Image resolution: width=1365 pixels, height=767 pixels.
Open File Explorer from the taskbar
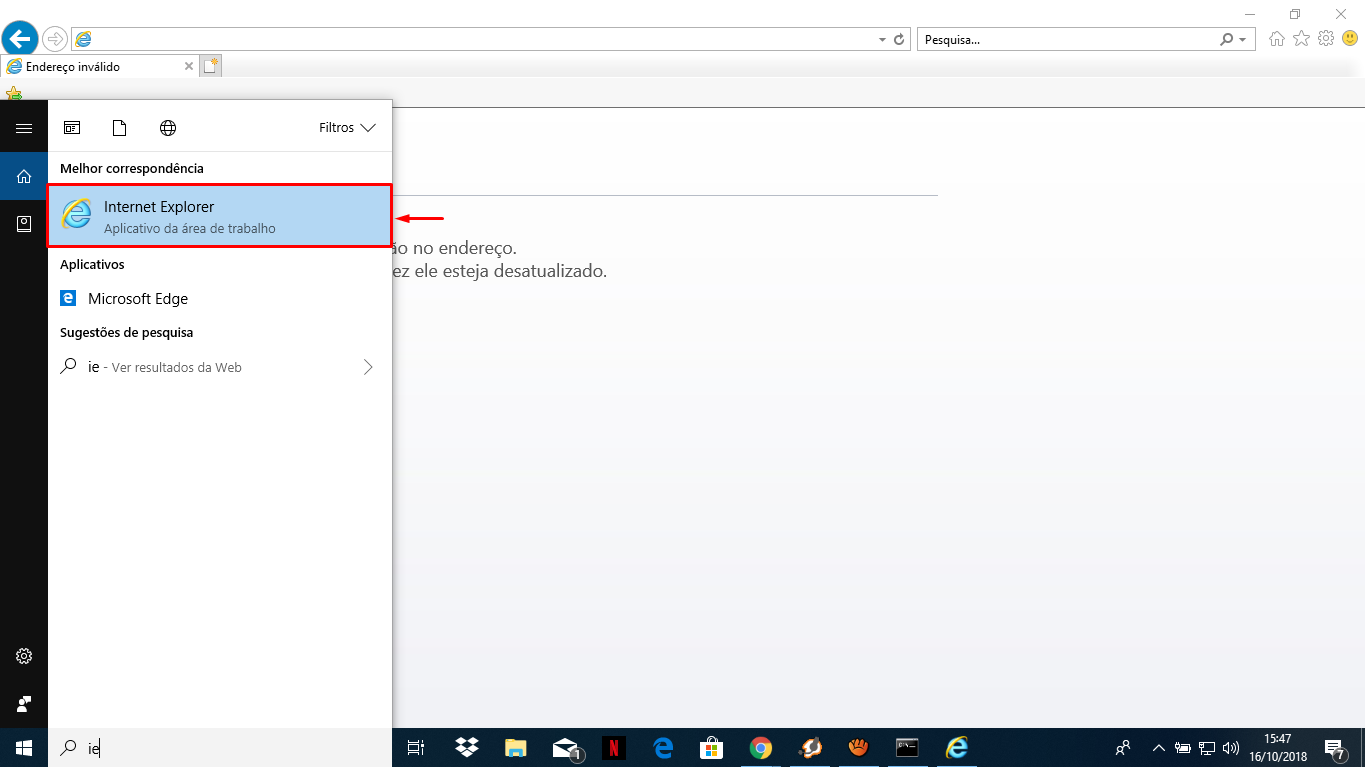tap(516, 747)
